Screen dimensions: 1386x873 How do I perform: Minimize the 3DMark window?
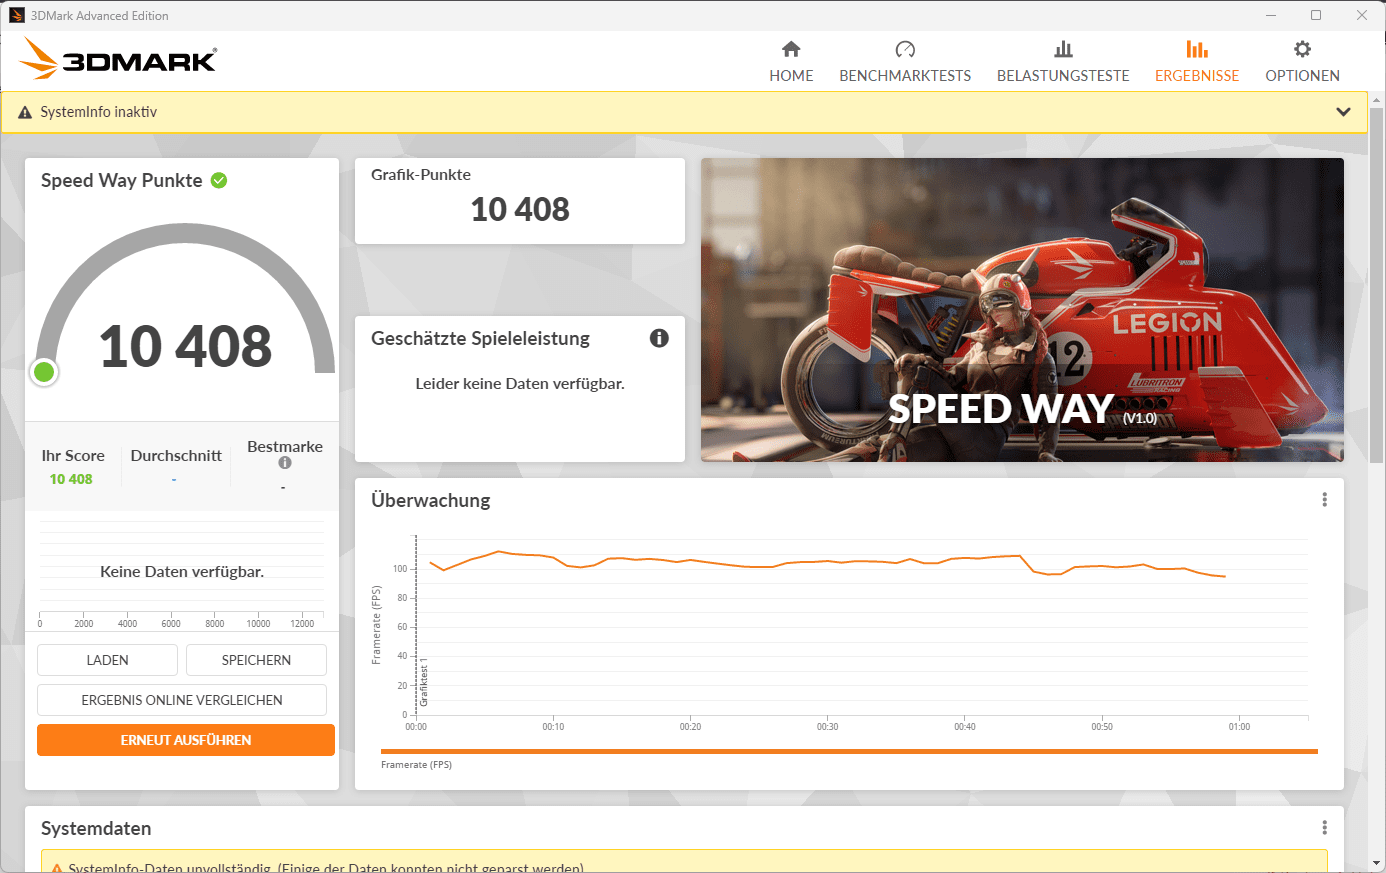(x=1271, y=15)
